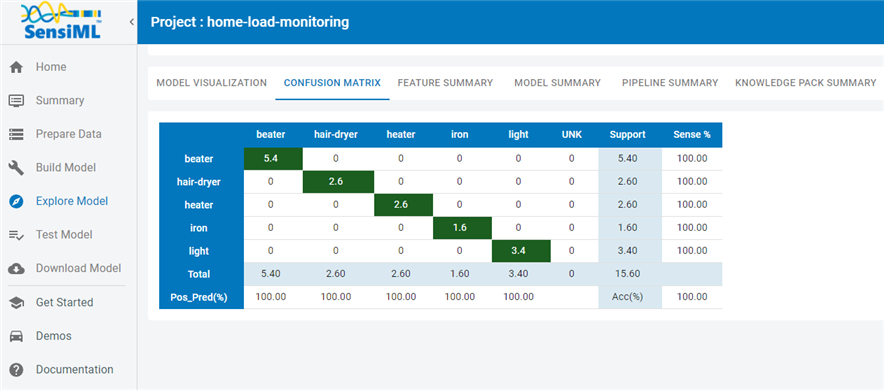884x390 pixels.
Task: Open the Documentation menu entry
Action: pos(74,370)
